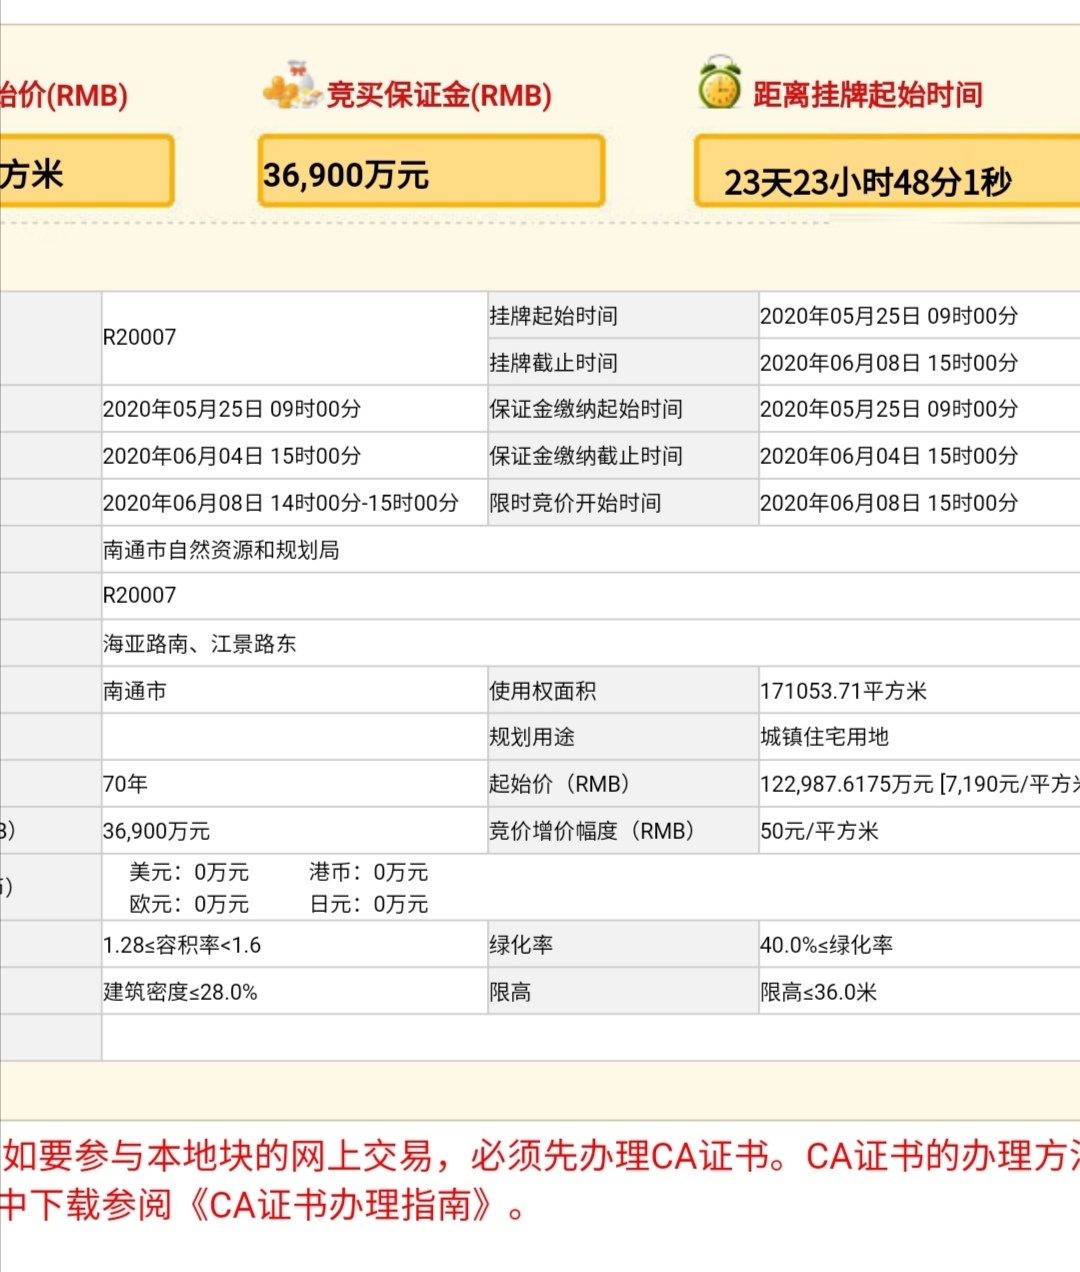Click the 保证金缴纳截止时间 label

pos(585,456)
